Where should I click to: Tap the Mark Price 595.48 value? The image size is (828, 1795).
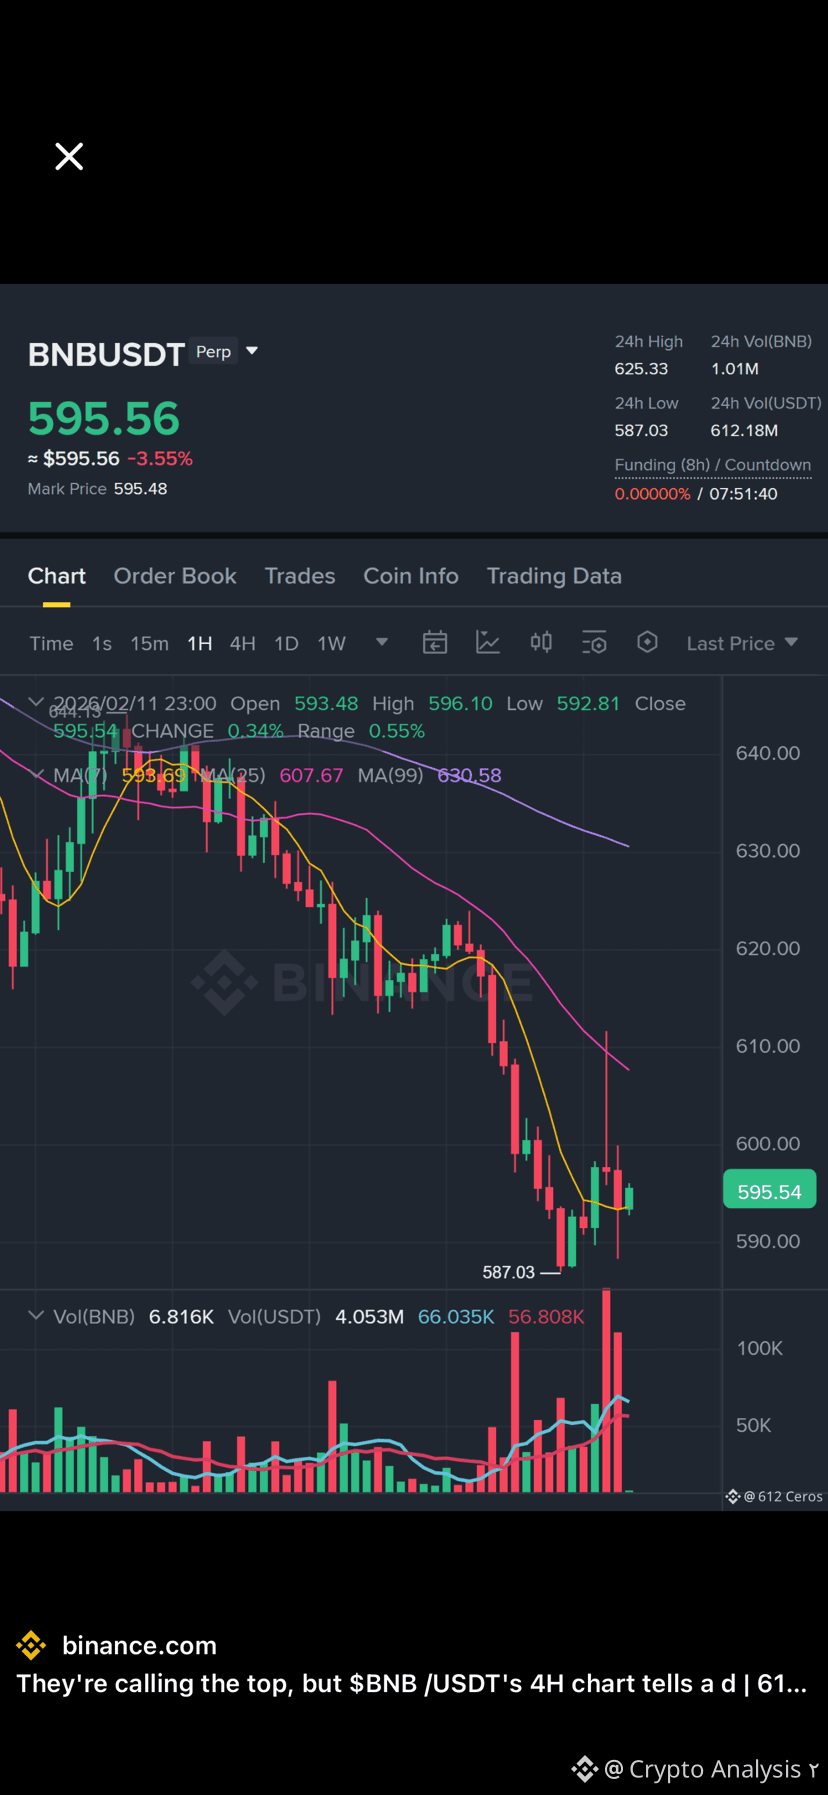pyautogui.click(x=140, y=489)
